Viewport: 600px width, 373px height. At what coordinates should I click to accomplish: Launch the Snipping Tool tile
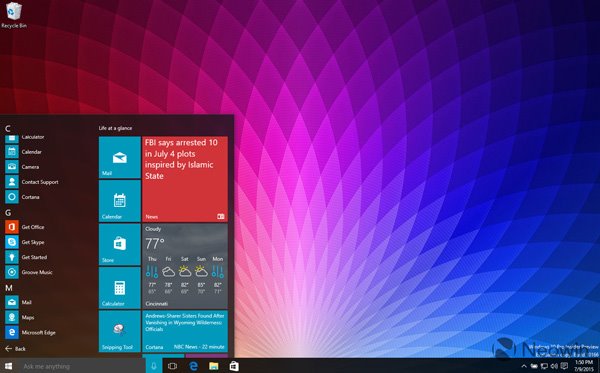[x=120, y=331]
